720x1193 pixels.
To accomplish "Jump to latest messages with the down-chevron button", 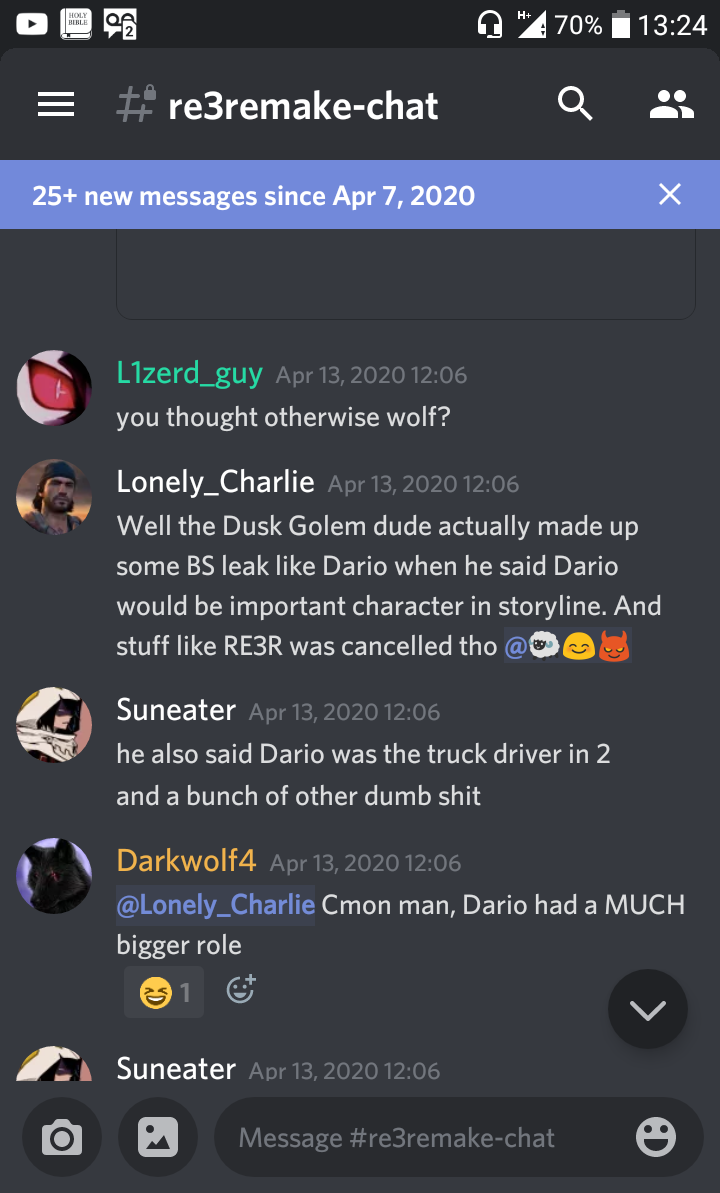I will tap(648, 1009).
